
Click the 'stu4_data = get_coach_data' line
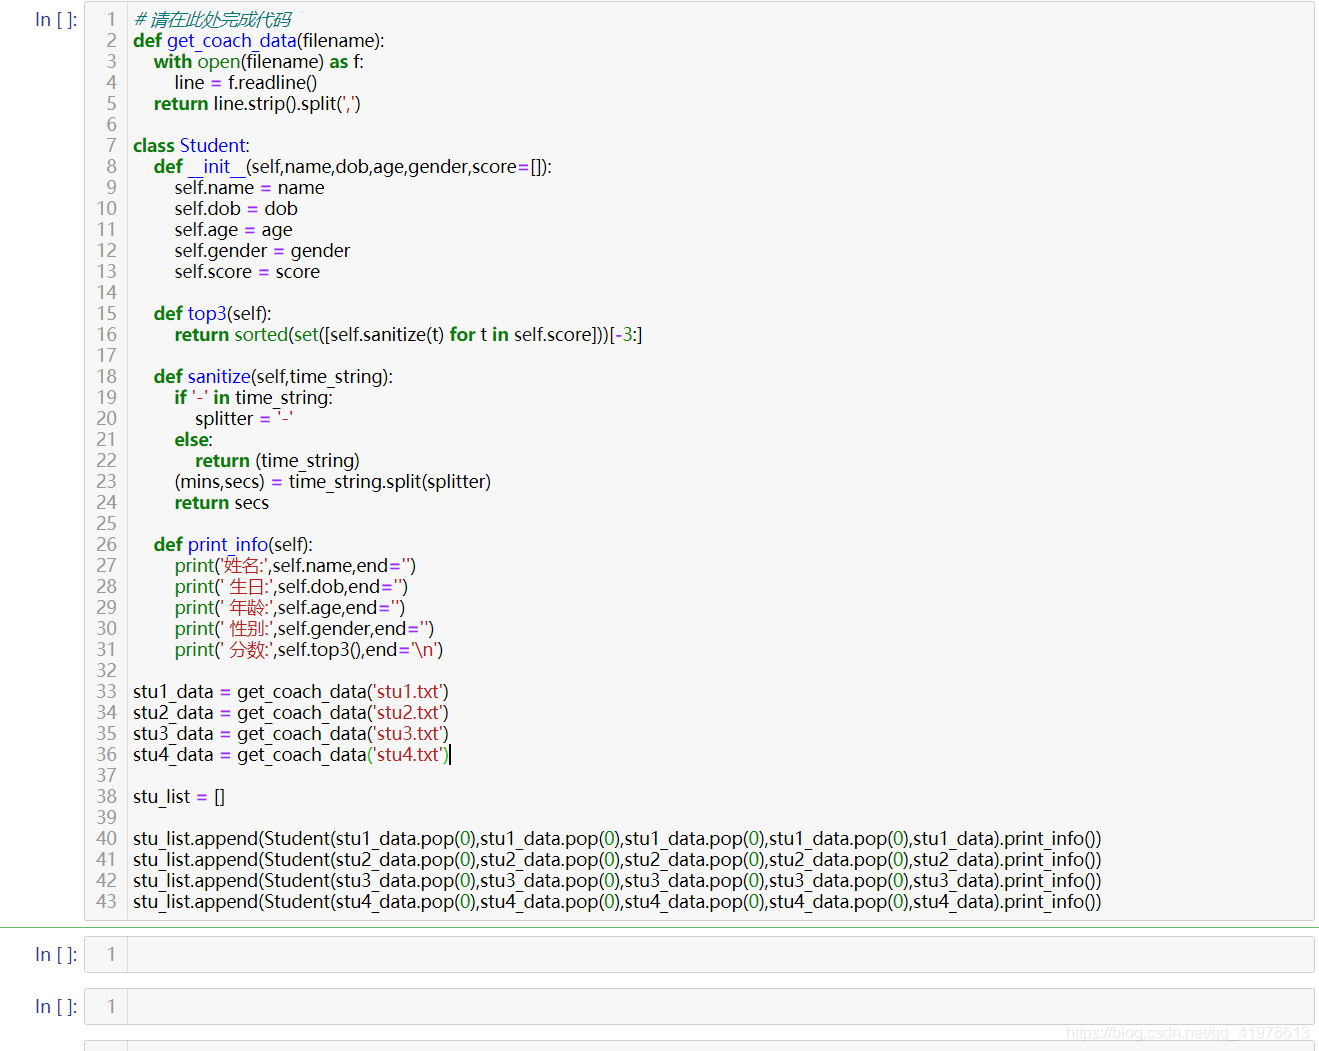tap(291, 754)
